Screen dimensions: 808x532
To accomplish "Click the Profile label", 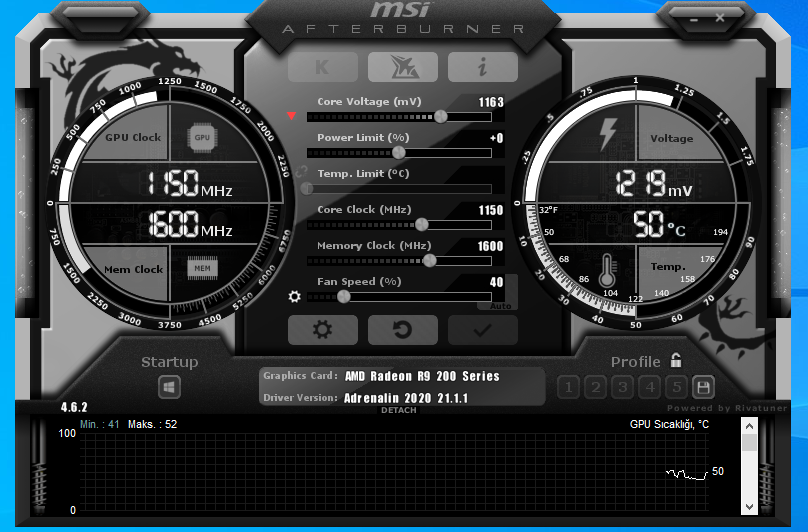I will pos(635,362).
